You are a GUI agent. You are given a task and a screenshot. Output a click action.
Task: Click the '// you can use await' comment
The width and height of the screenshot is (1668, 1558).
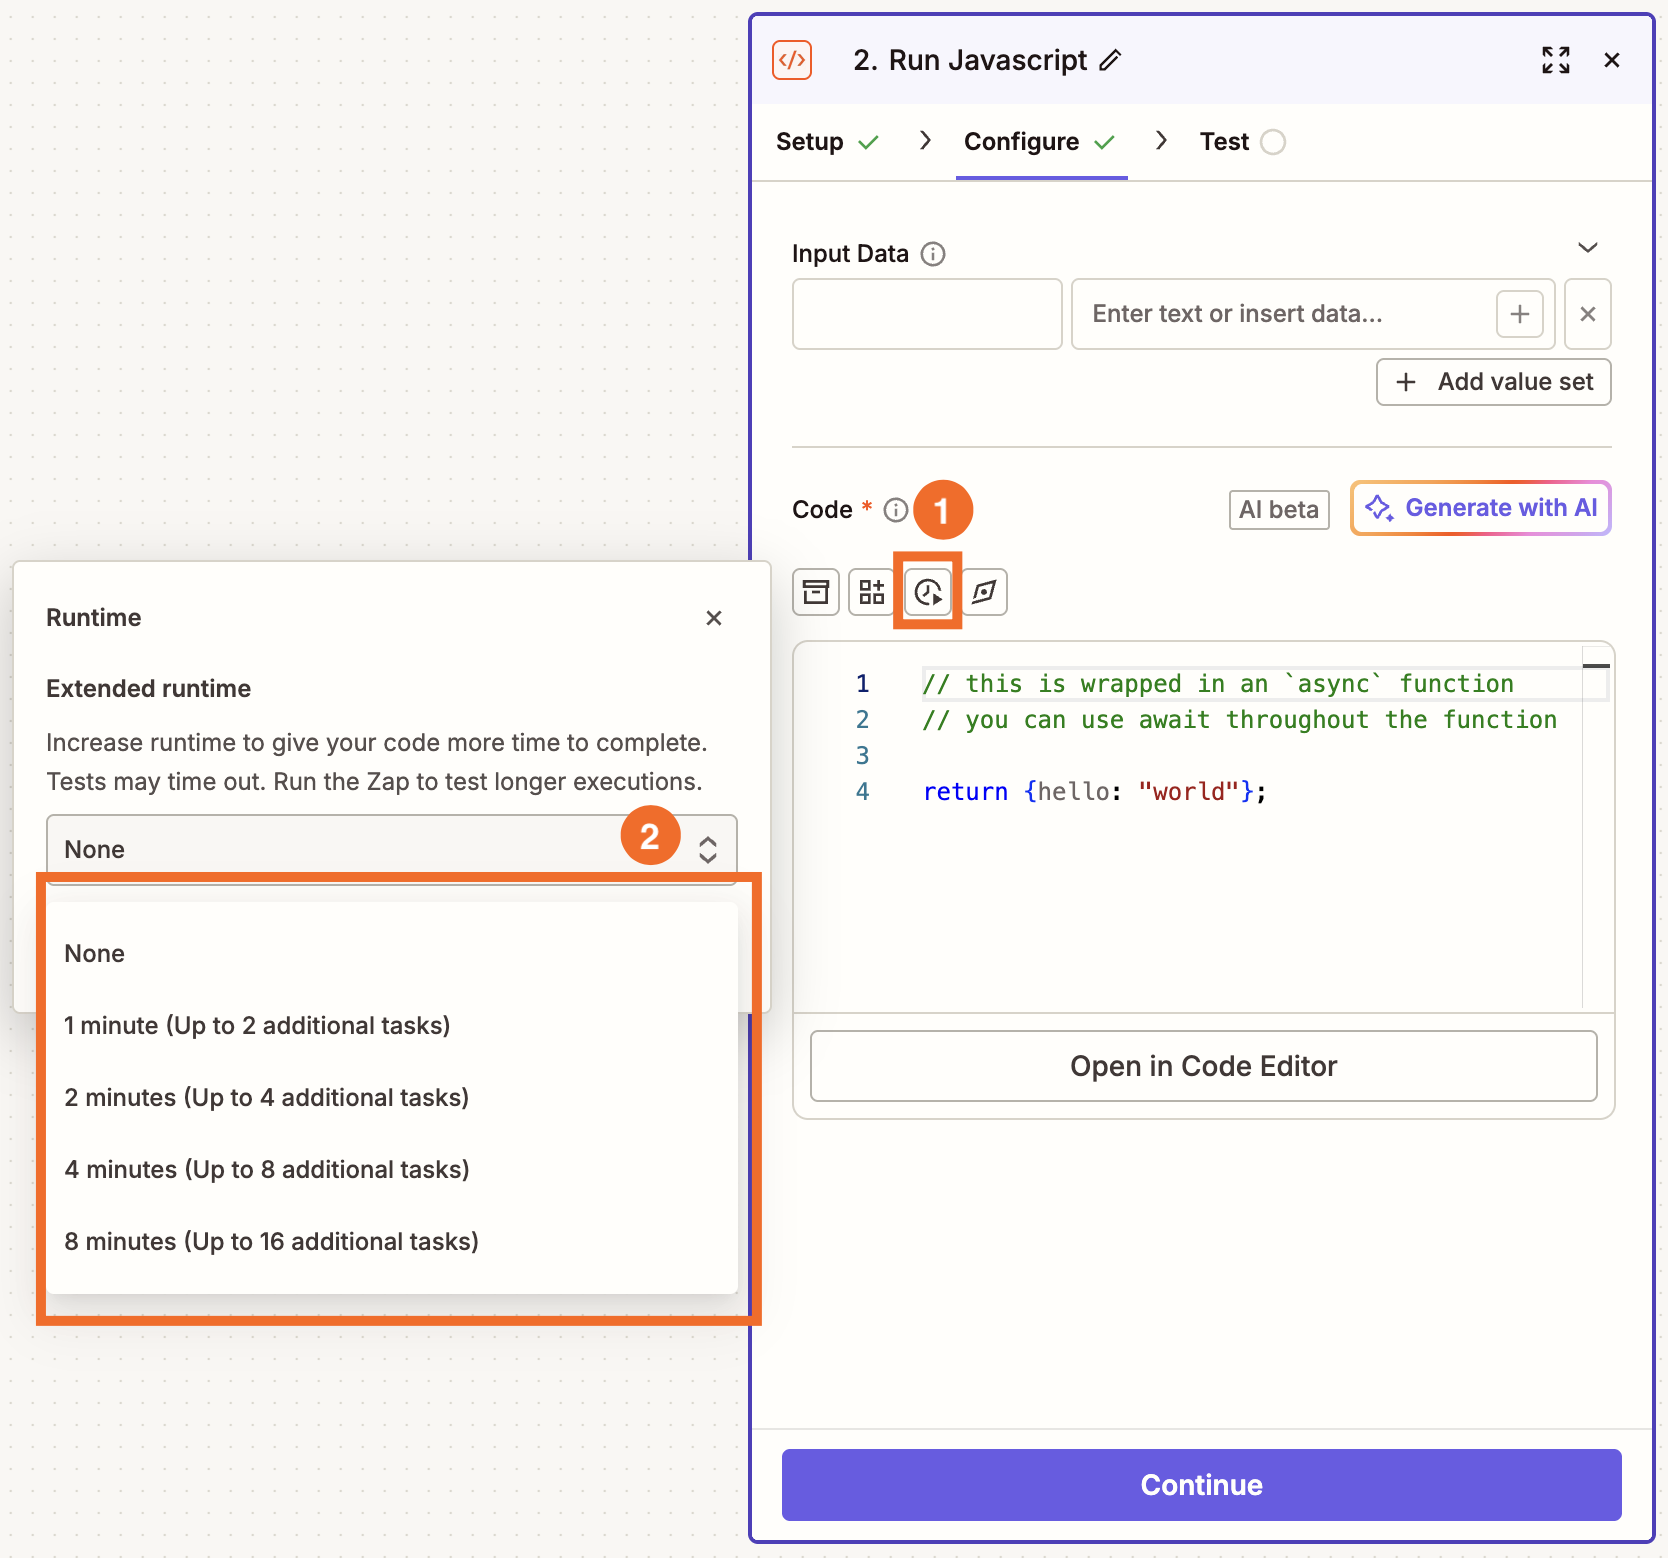(1239, 720)
